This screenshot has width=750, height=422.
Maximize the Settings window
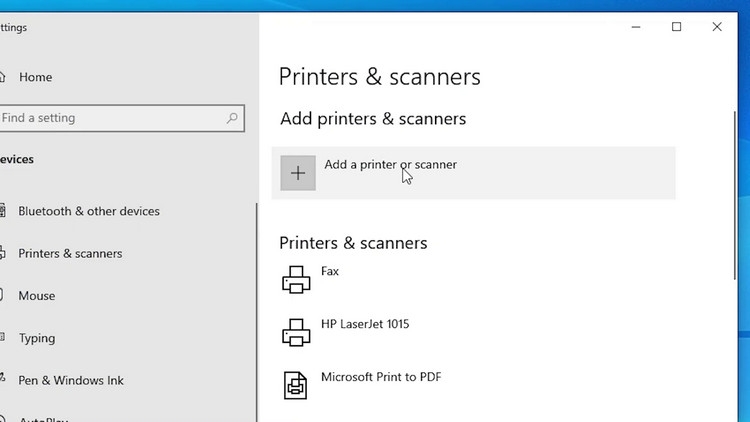(676, 27)
